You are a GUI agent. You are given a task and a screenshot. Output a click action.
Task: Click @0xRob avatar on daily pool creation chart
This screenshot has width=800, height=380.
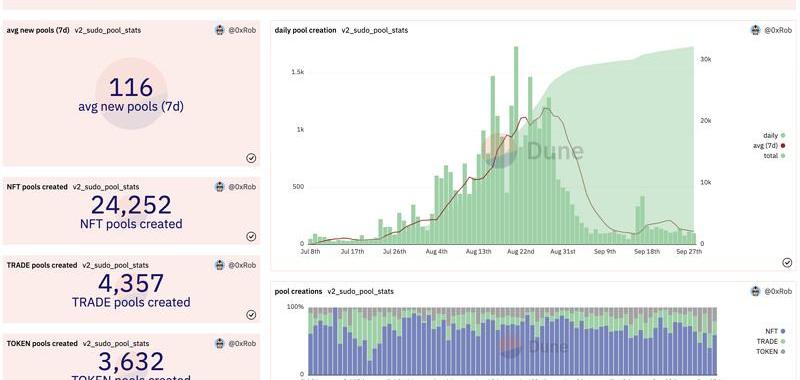(755, 30)
